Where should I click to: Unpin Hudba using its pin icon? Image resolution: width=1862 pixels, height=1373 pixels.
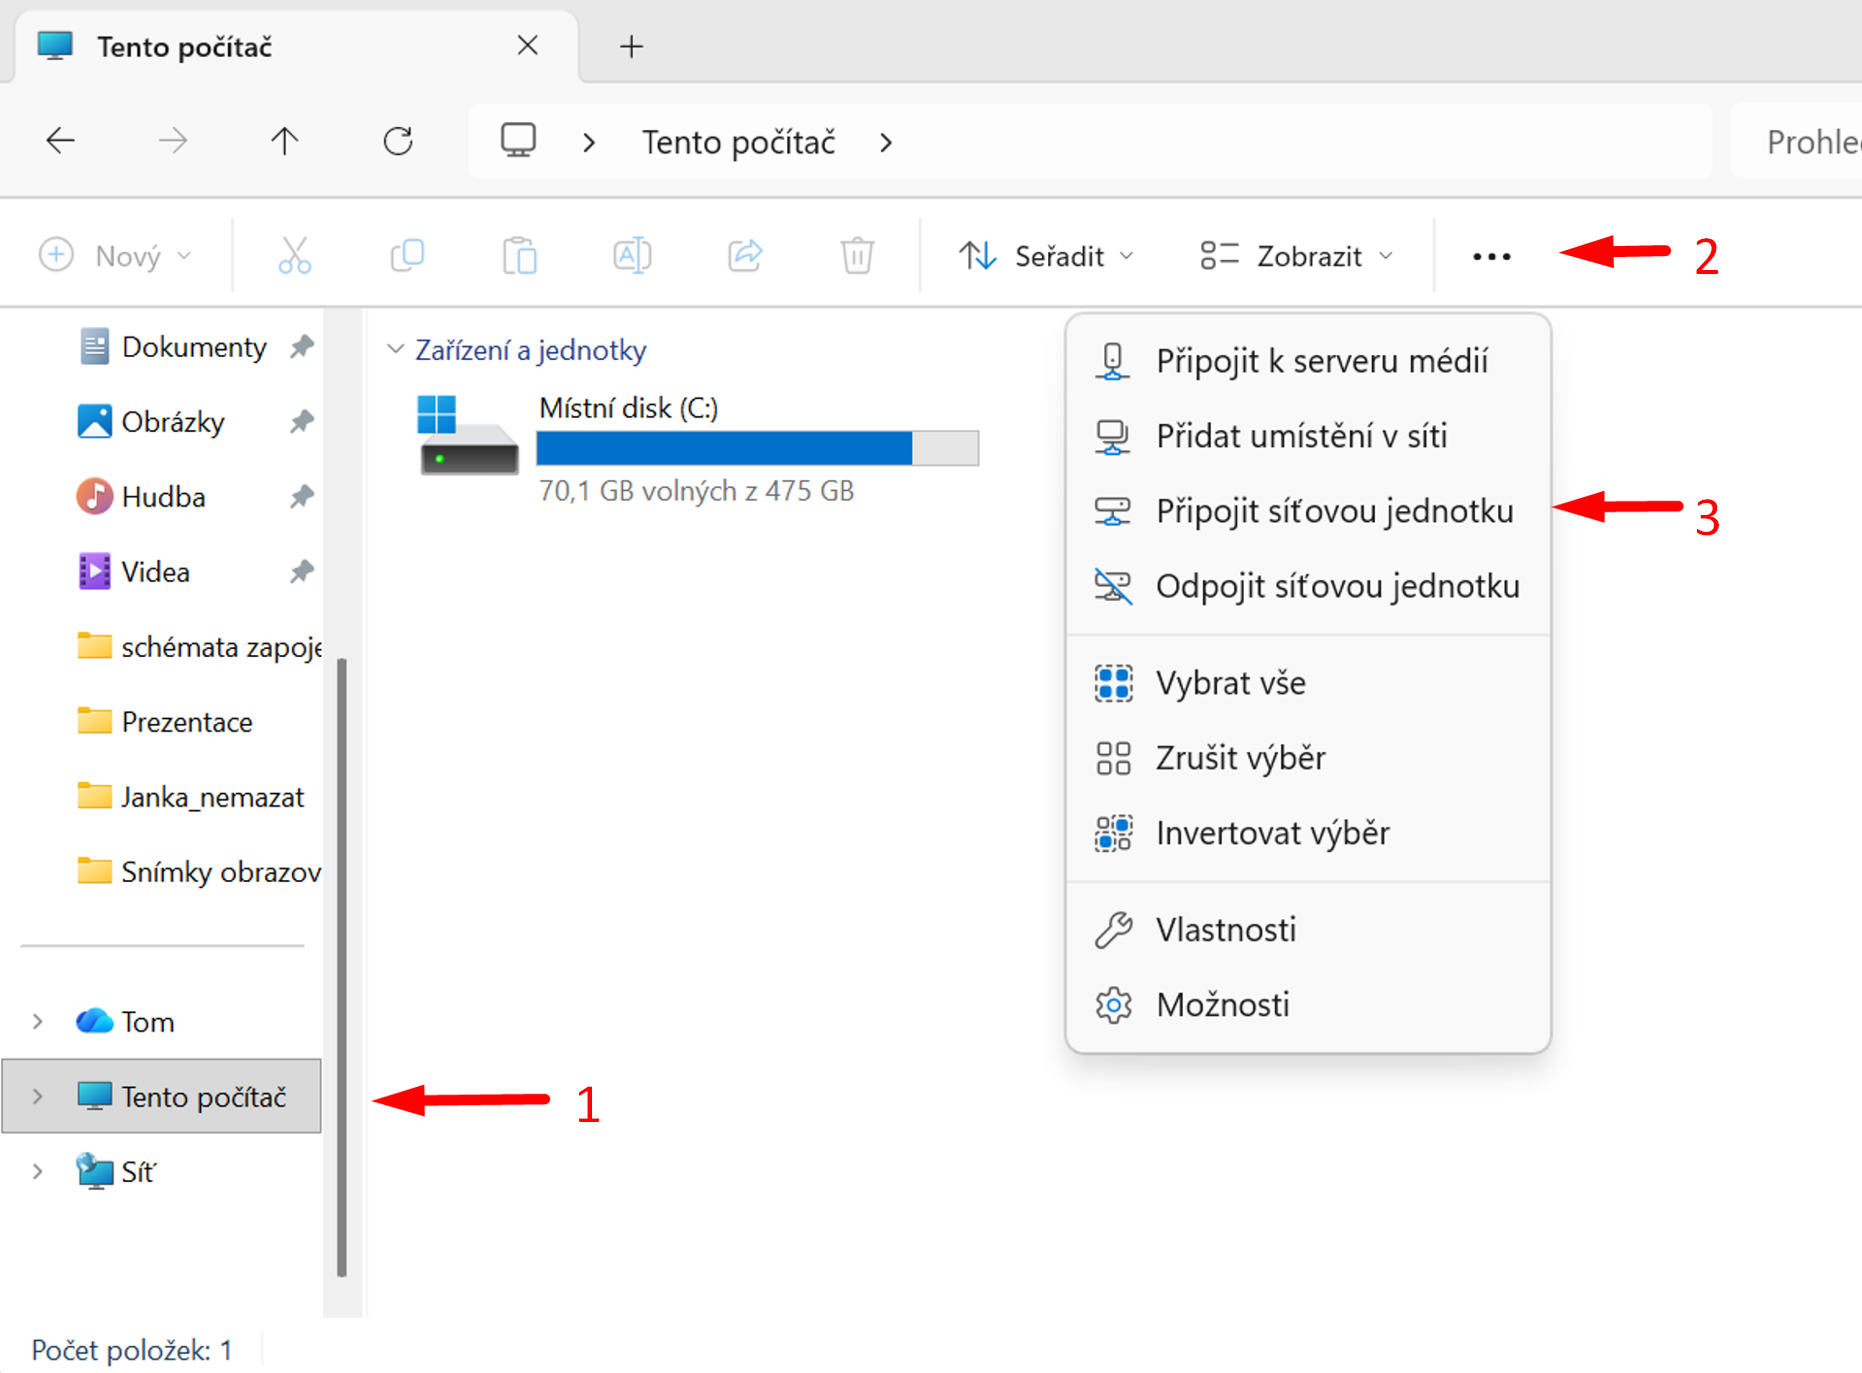[x=302, y=497]
